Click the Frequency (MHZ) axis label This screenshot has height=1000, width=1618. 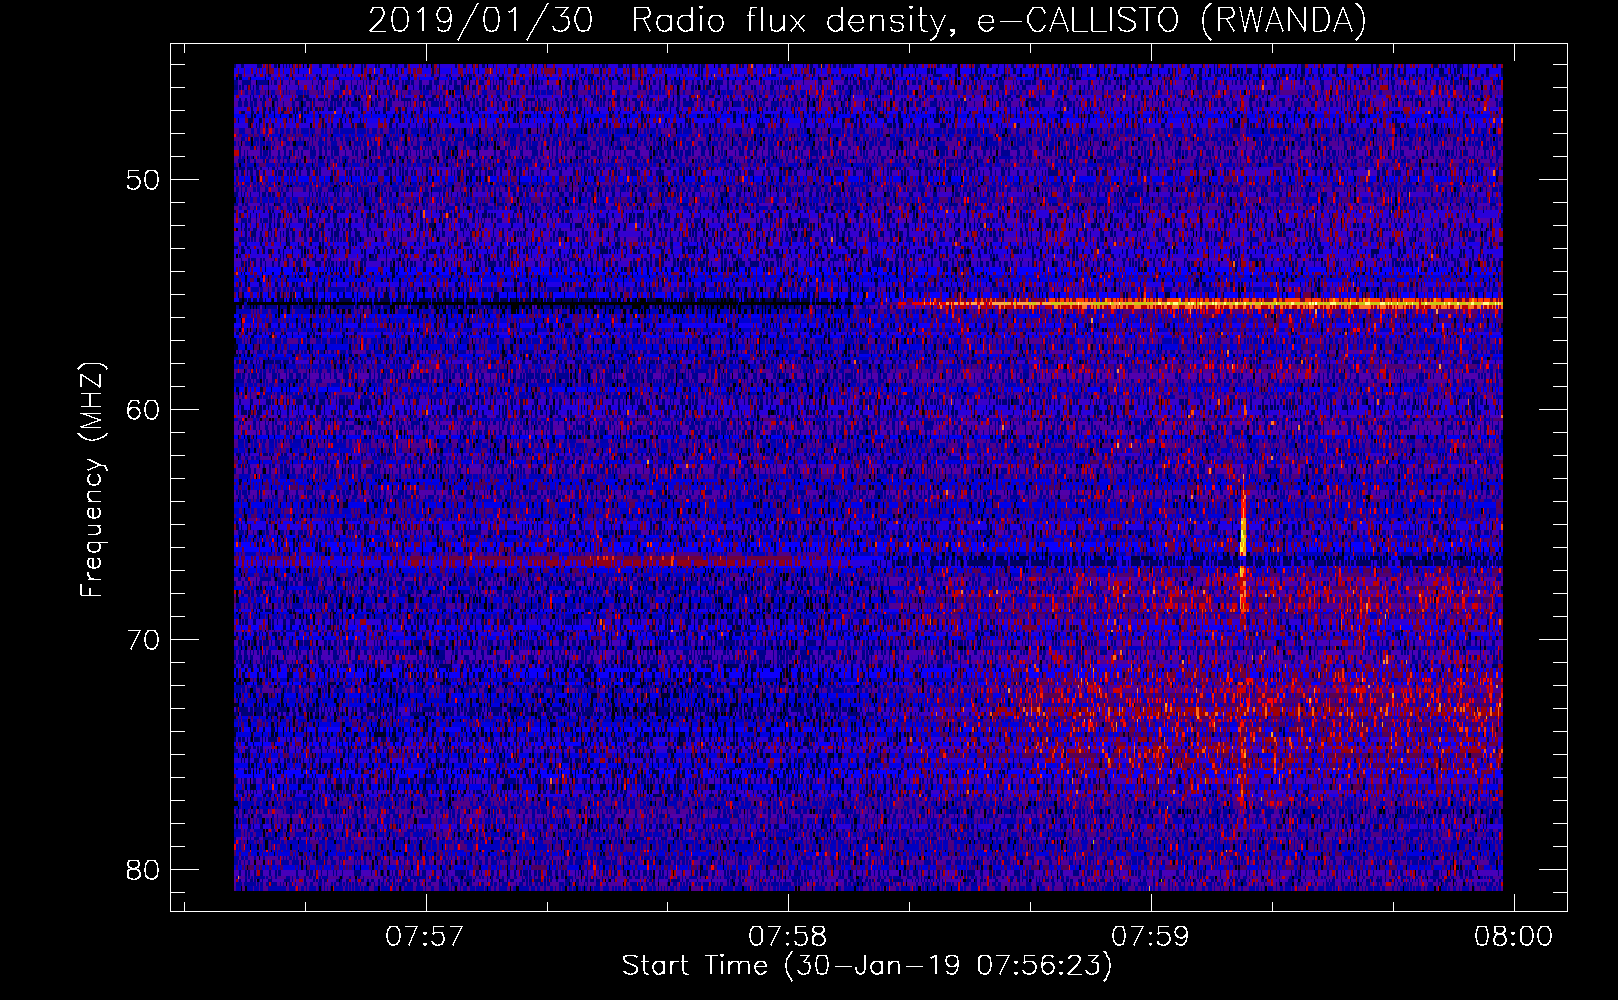pyautogui.click(x=92, y=480)
